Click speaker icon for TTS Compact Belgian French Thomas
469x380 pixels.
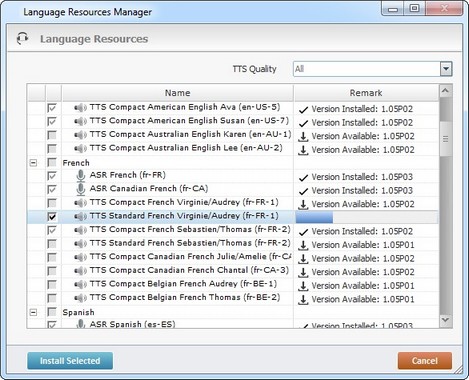point(80,298)
